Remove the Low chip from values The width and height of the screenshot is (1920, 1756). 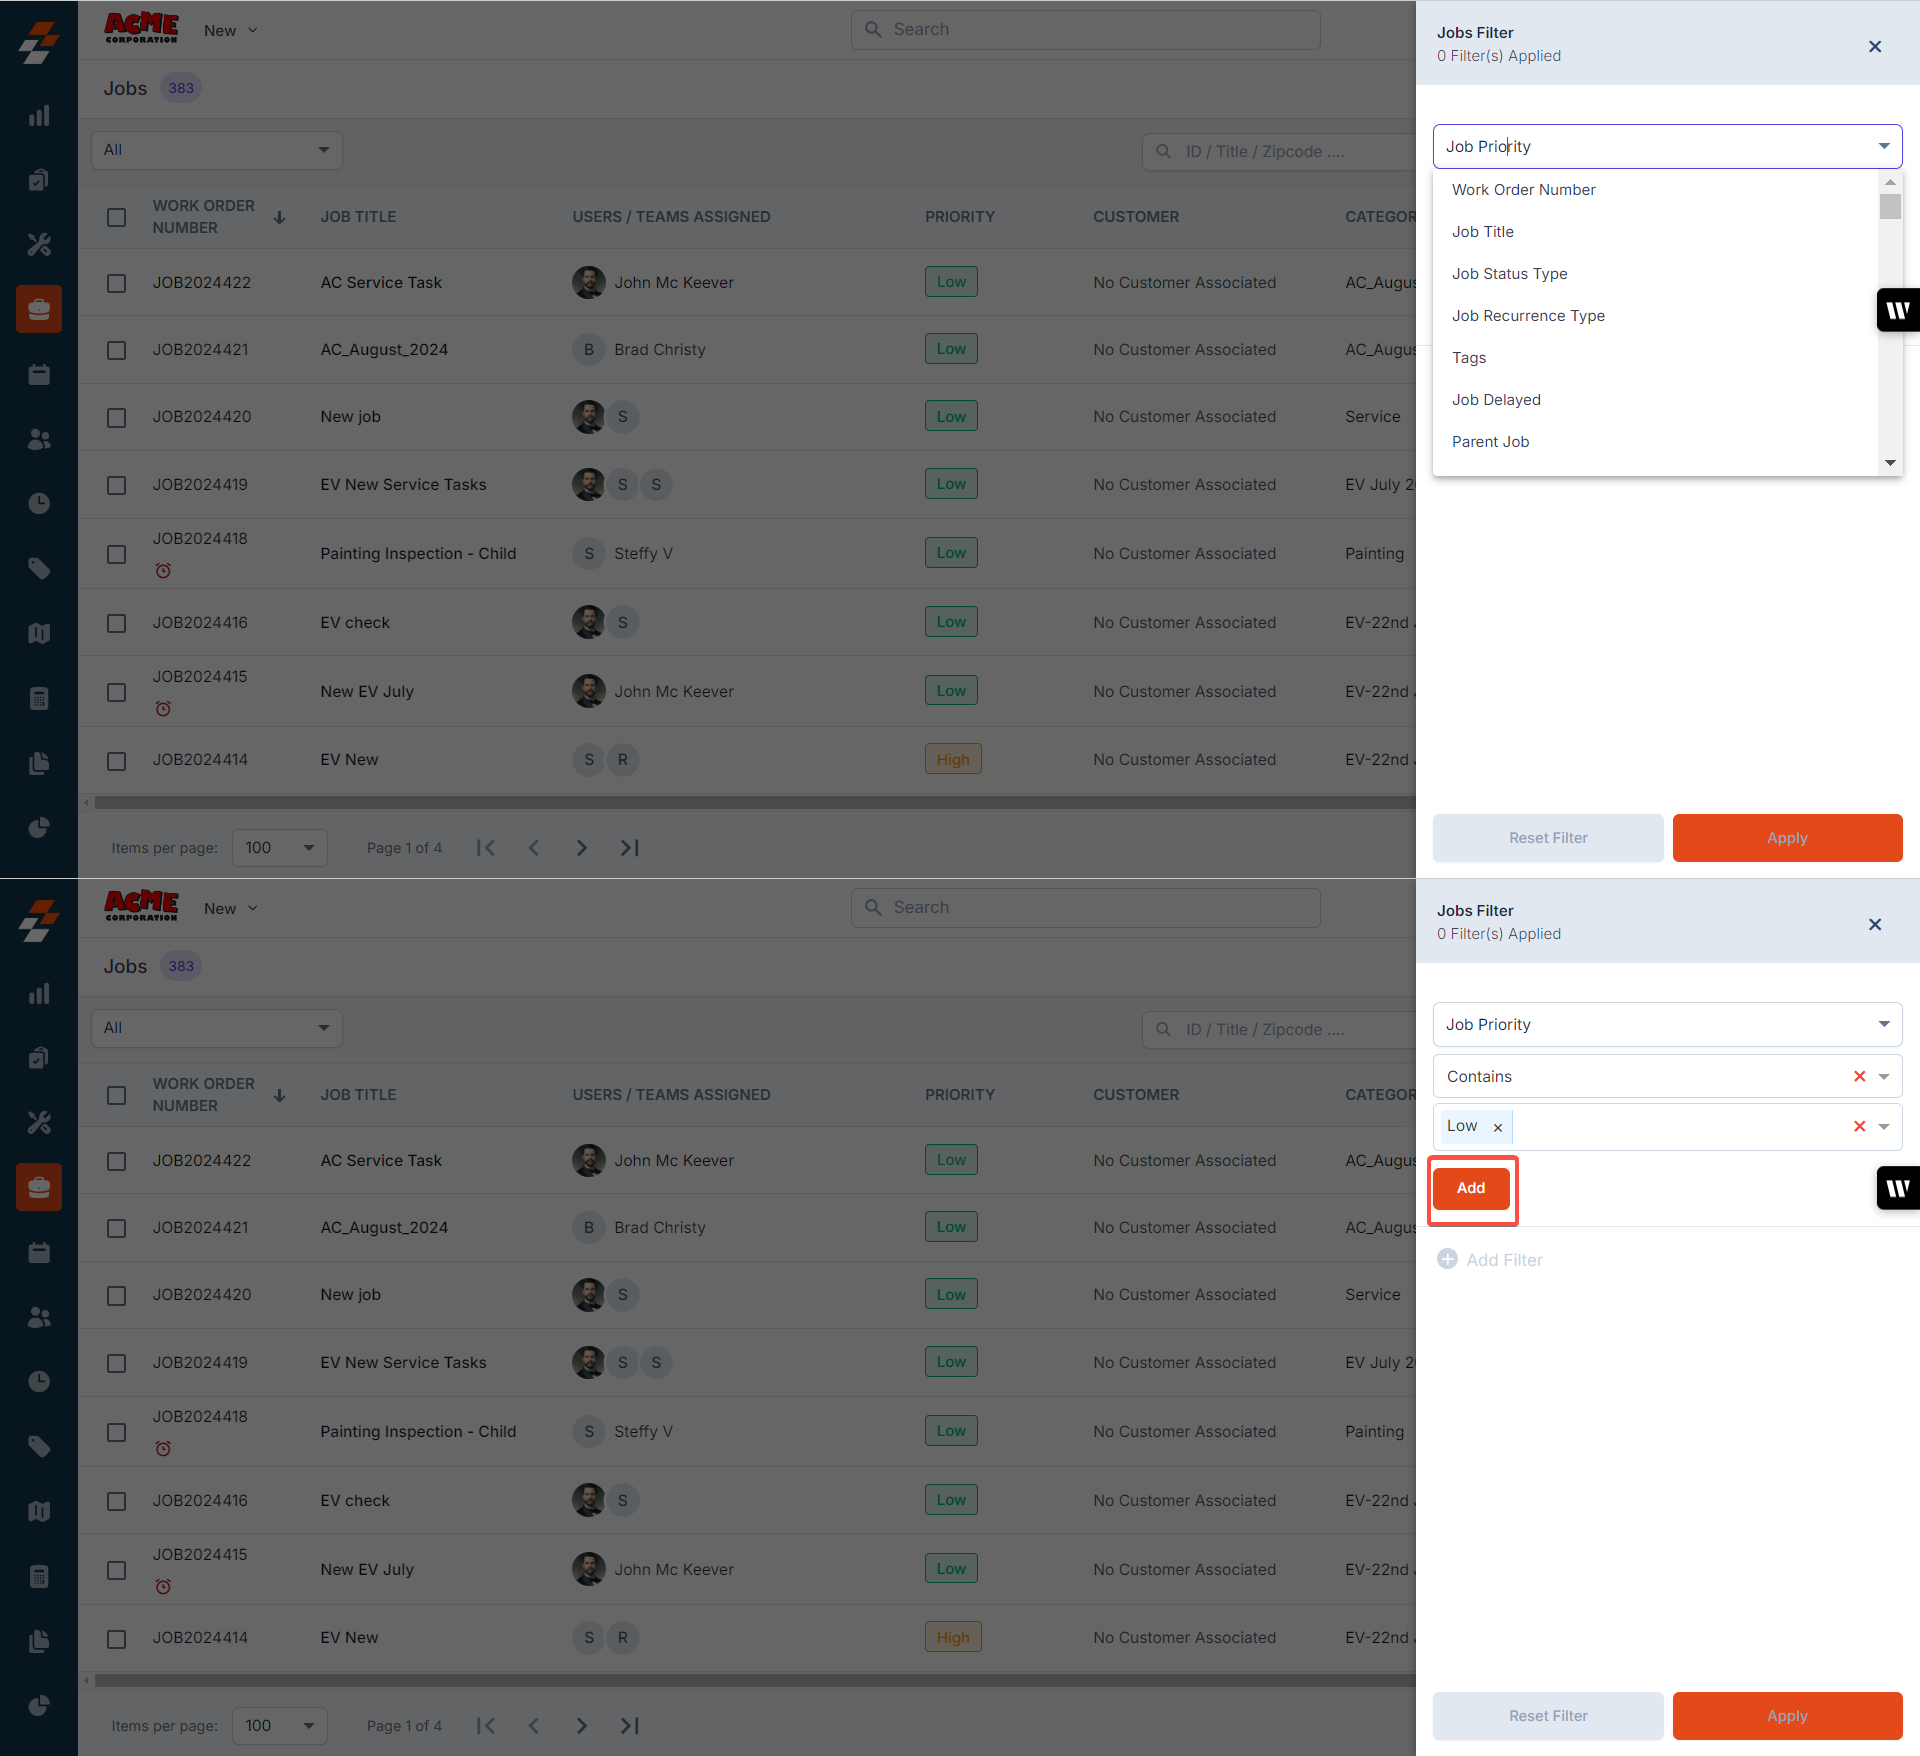click(x=1497, y=1127)
